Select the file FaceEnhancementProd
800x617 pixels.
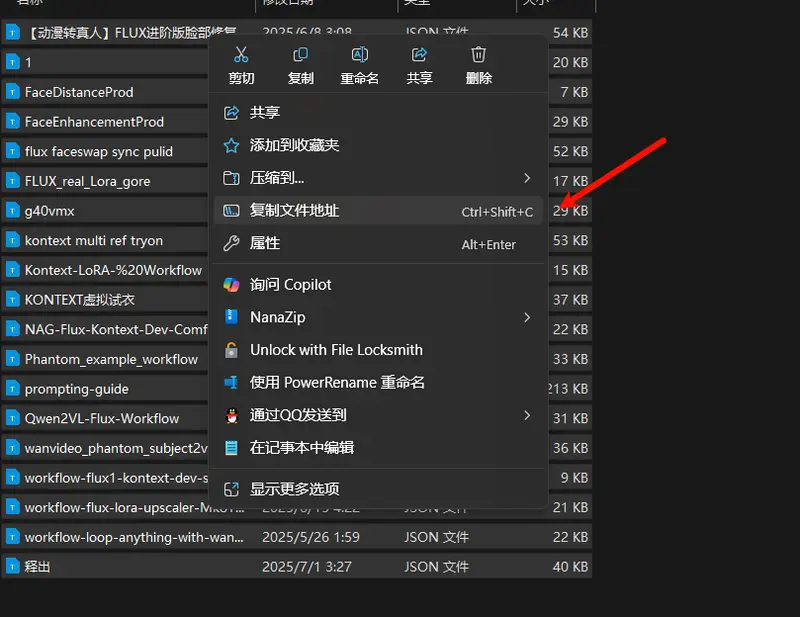(94, 122)
